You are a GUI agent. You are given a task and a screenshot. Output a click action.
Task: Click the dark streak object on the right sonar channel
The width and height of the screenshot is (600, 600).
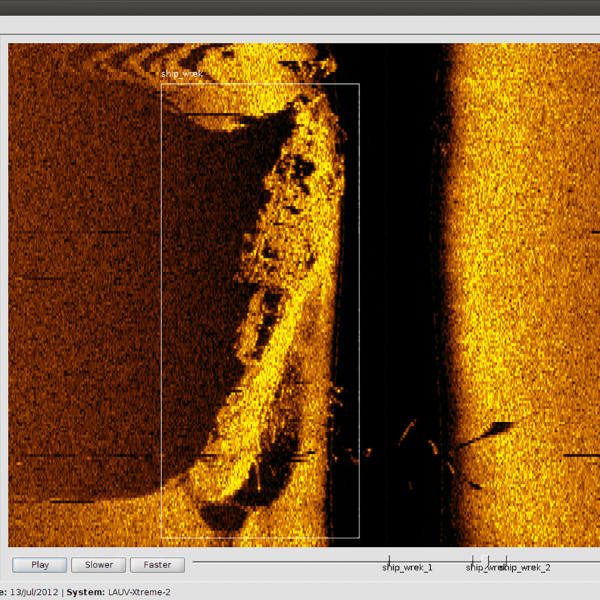point(493,432)
